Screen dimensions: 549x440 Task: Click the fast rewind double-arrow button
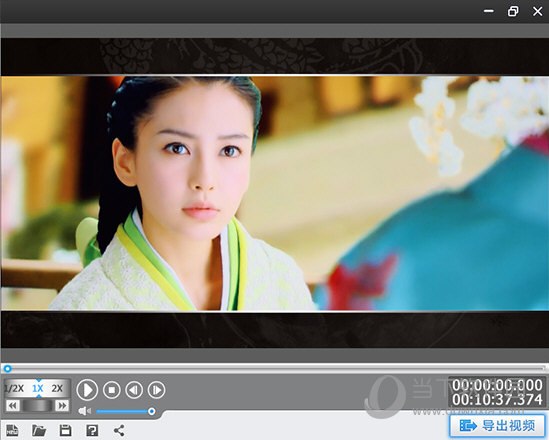tap(13, 406)
